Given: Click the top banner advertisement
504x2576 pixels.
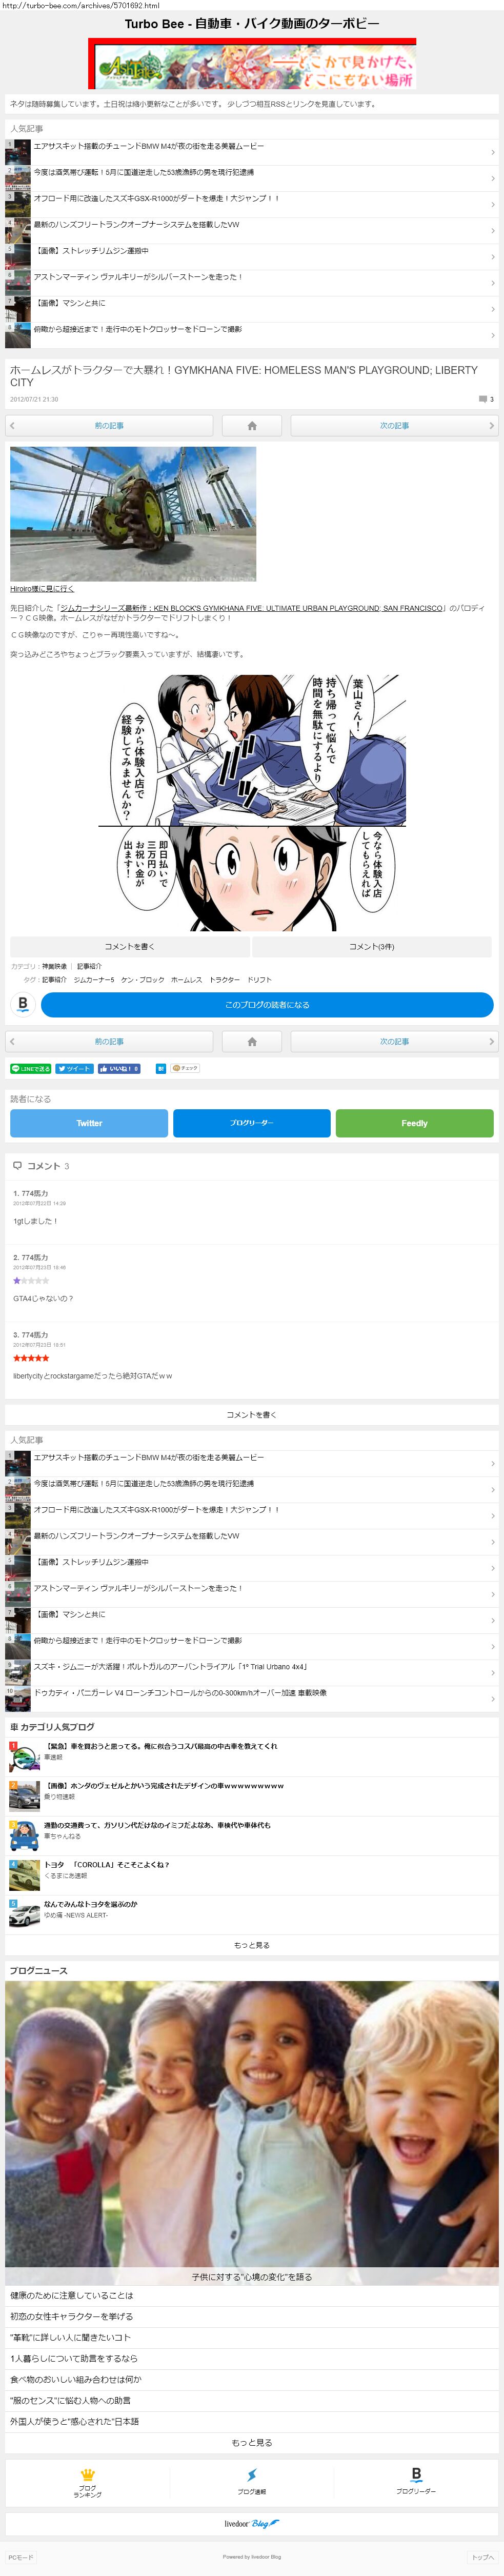Looking at the screenshot, I should pyautogui.click(x=252, y=64).
